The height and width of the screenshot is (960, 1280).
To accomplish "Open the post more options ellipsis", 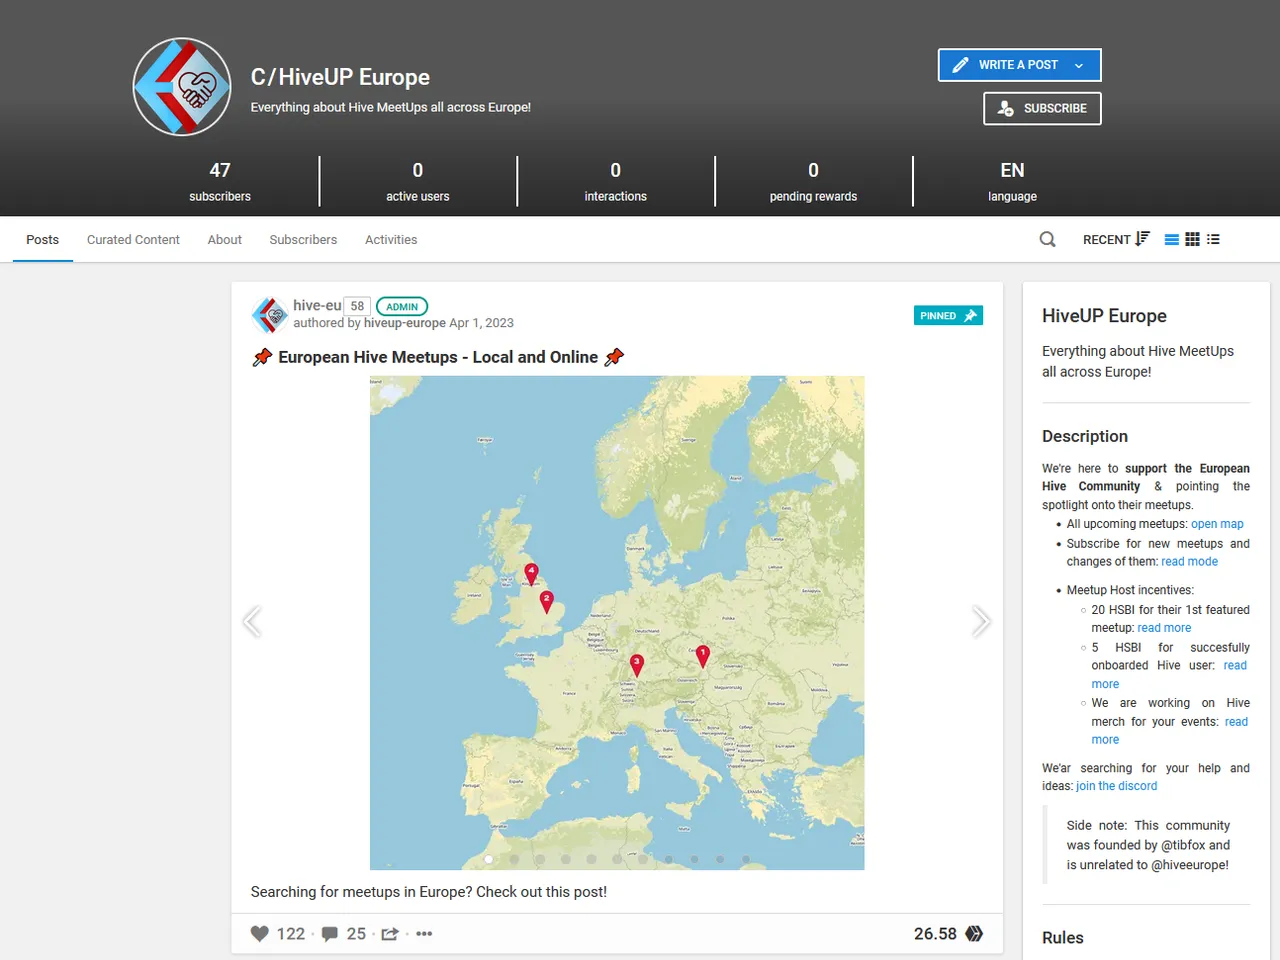I will pyautogui.click(x=424, y=934).
